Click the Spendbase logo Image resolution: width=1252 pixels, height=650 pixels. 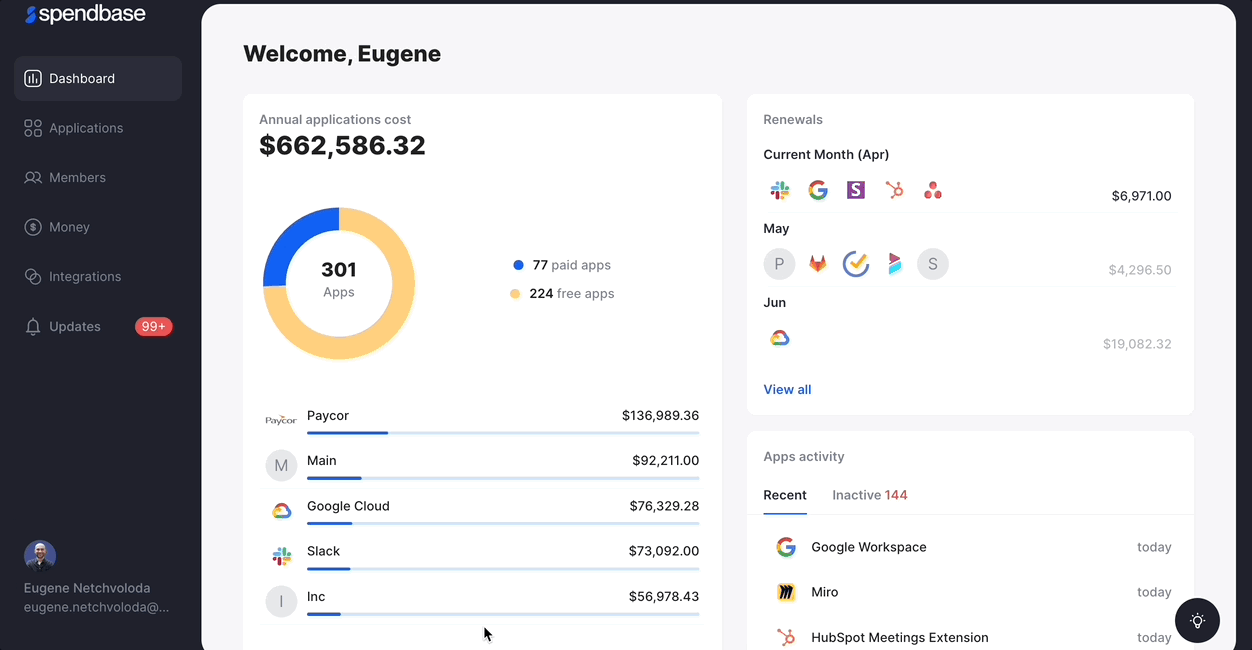click(86, 14)
